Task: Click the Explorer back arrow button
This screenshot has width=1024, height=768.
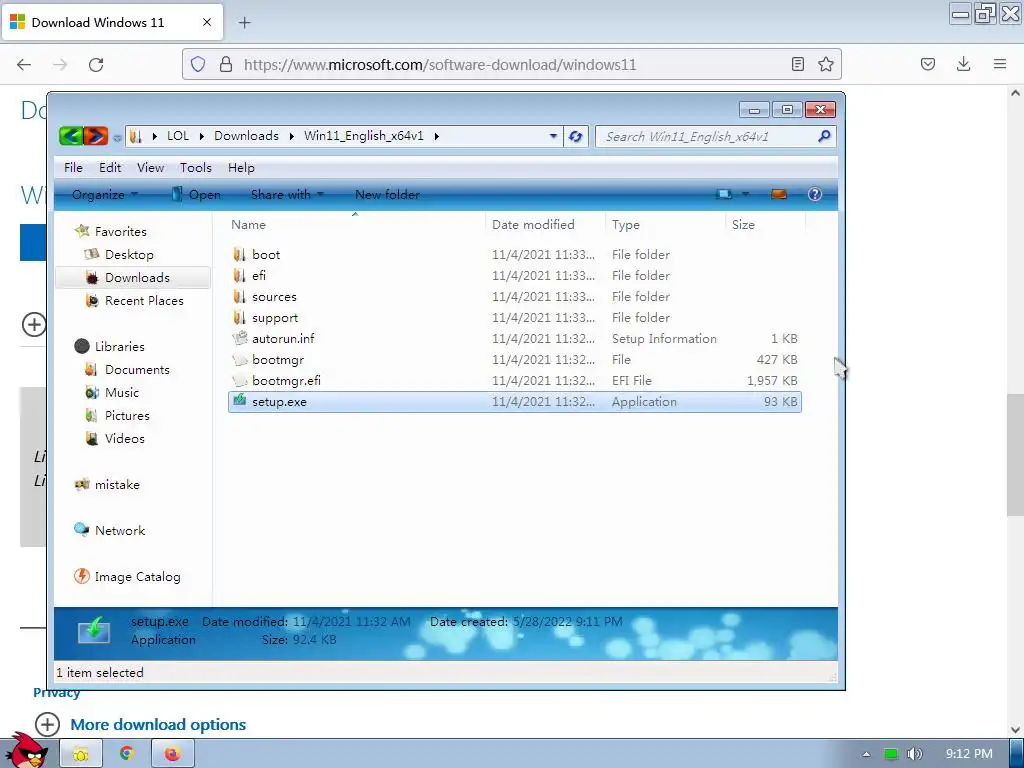Action: pos(71,136)
